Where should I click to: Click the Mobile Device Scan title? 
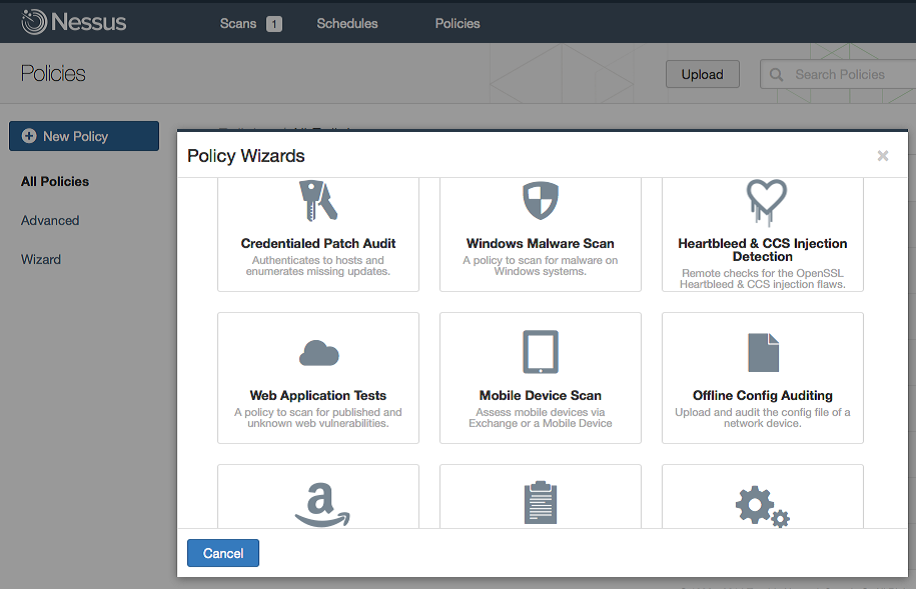pos(540,396)
